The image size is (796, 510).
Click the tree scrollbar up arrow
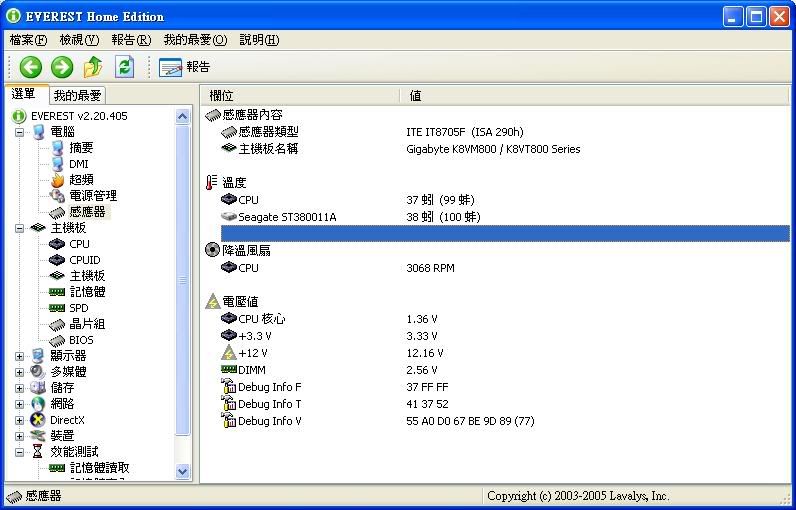pos(183,117)
